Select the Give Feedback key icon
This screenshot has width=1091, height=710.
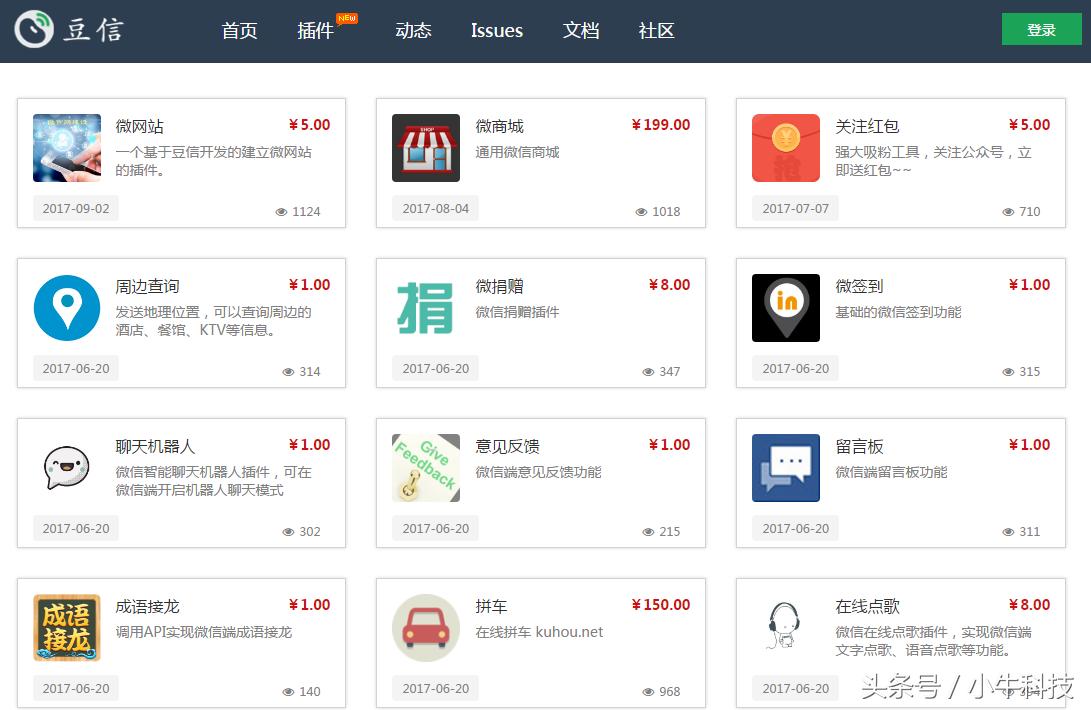point(426,468)
